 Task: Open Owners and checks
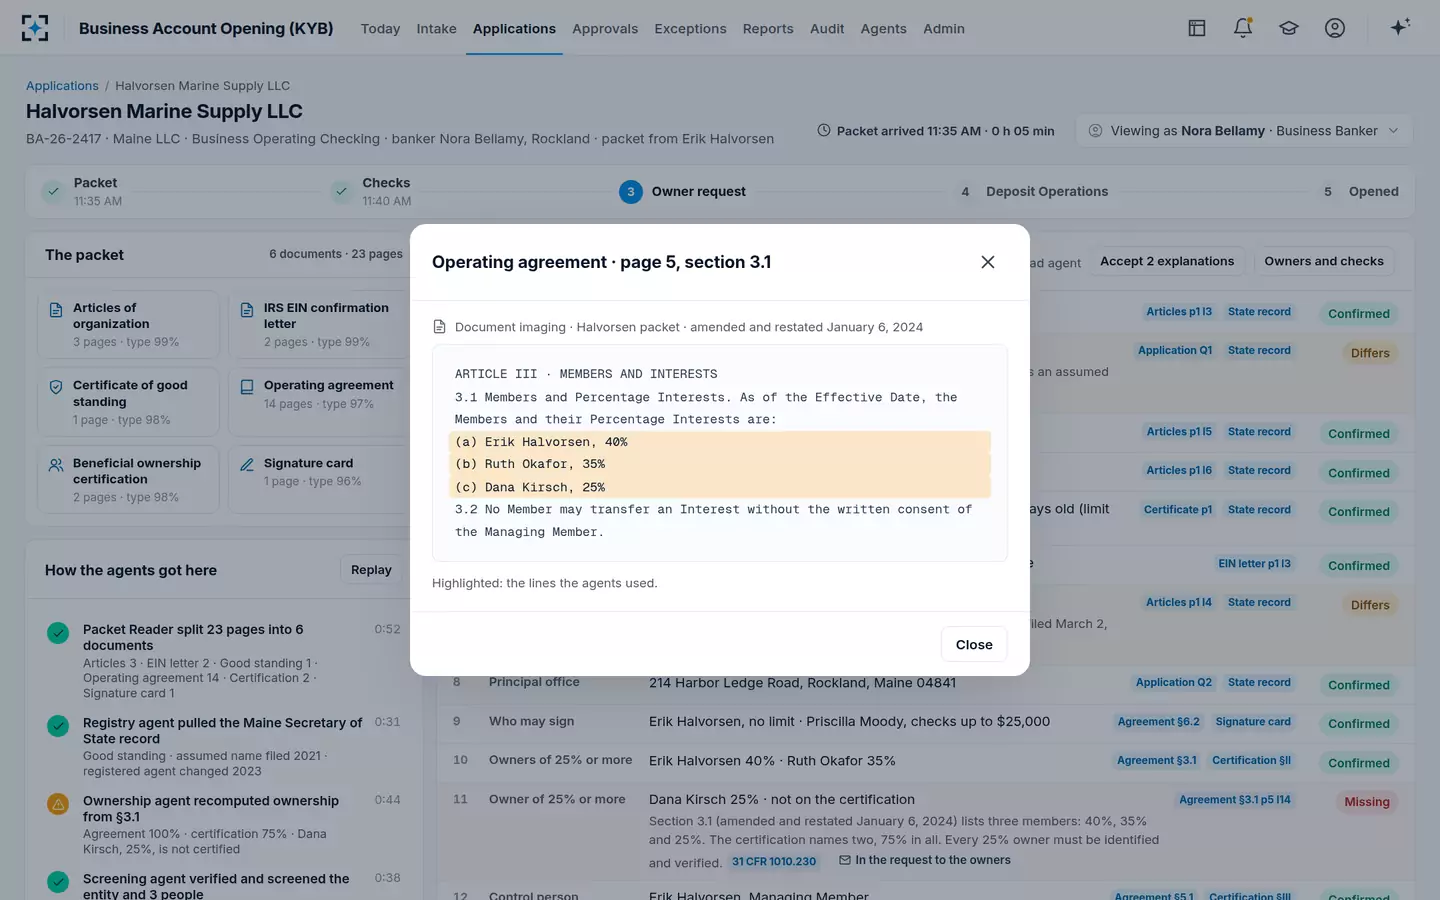[1324, 262]
